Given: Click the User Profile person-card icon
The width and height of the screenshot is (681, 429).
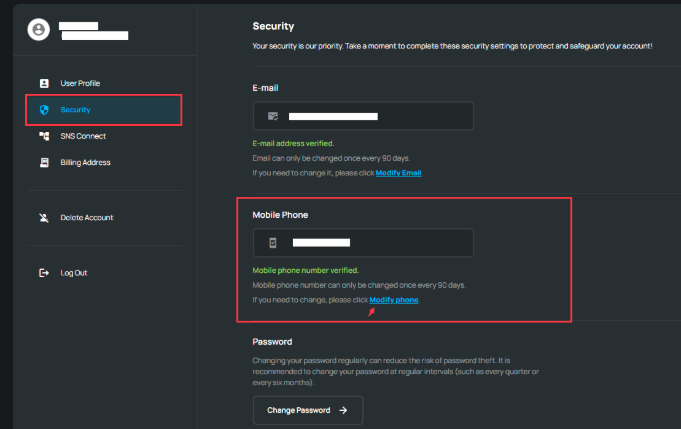Looking at the screenshot, I should pos(44,83).
